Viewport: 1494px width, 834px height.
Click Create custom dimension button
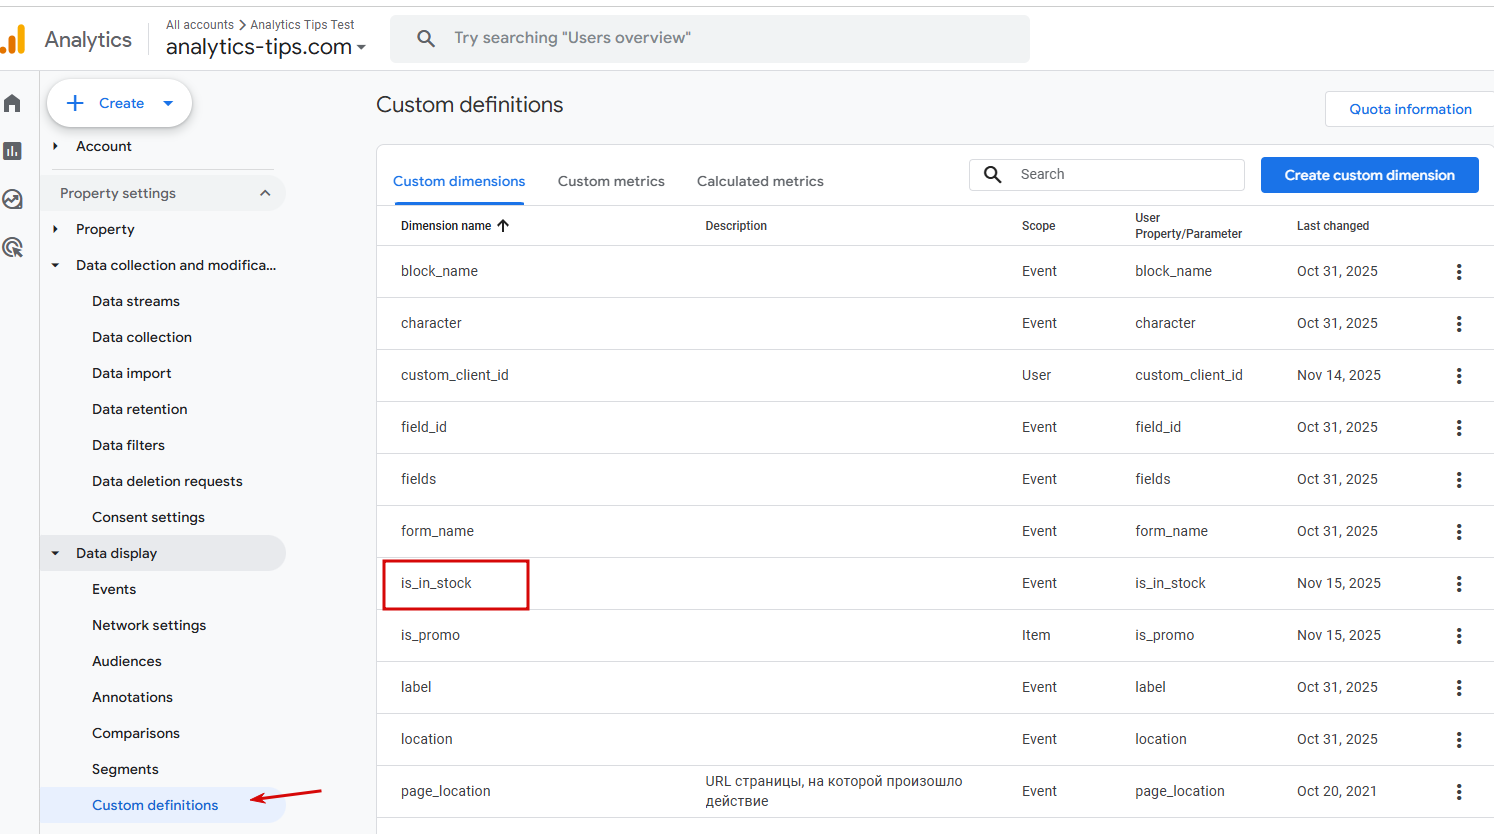tap(1369, 175)
